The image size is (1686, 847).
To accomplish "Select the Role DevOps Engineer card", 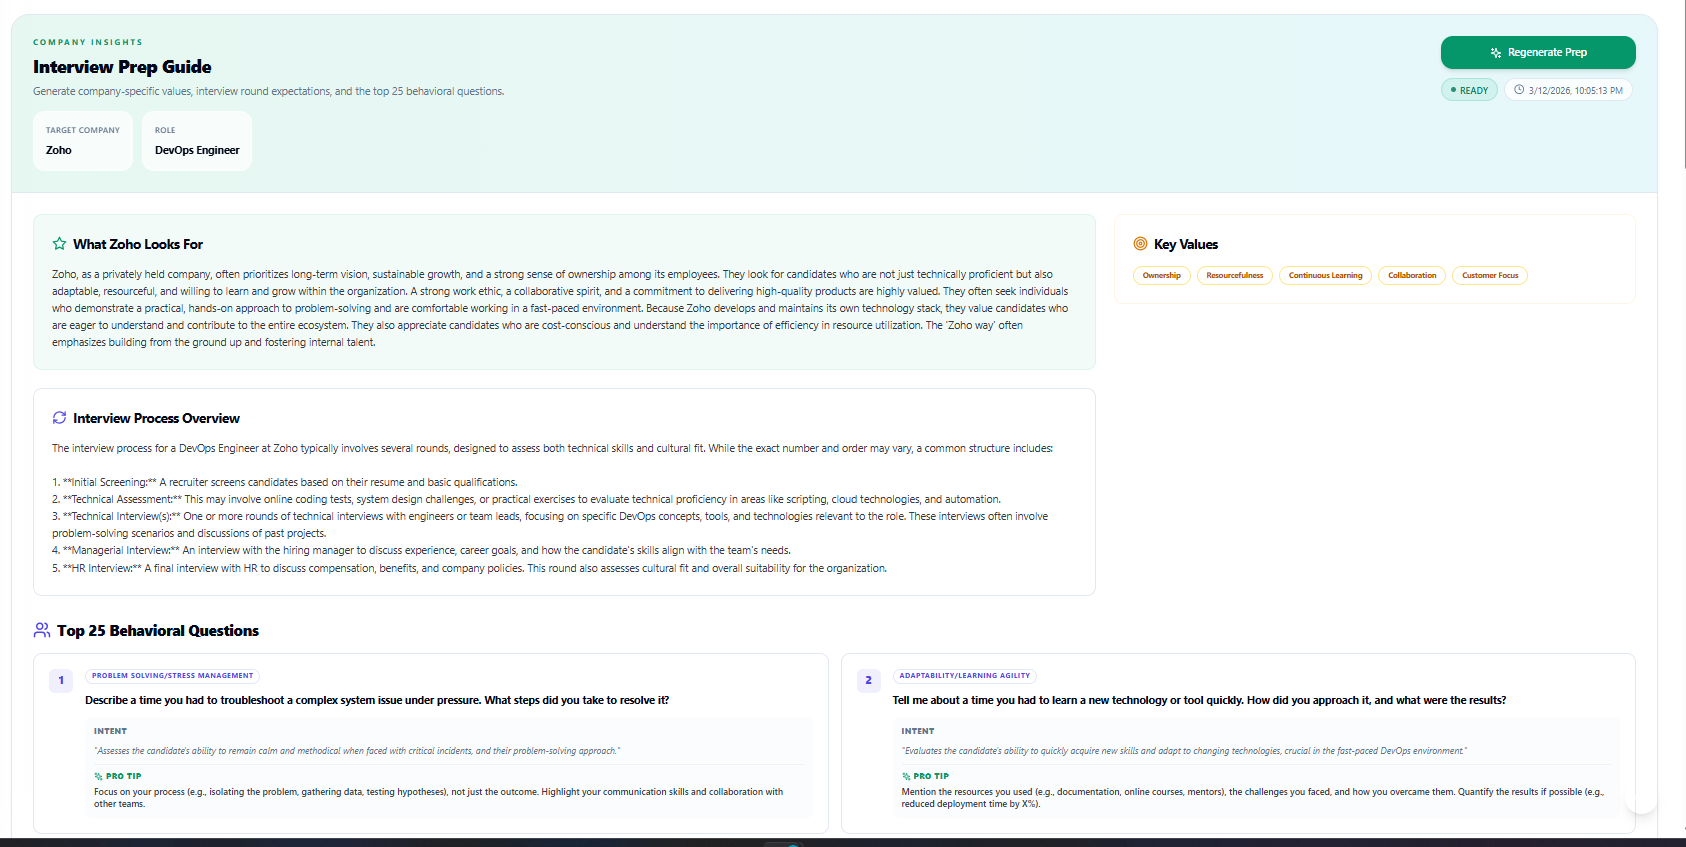I will click(197, 141).
